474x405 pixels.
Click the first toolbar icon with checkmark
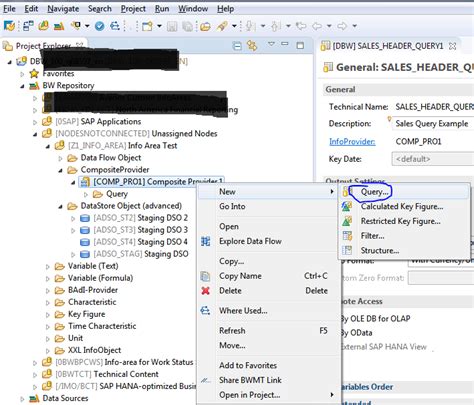[9, 26]
